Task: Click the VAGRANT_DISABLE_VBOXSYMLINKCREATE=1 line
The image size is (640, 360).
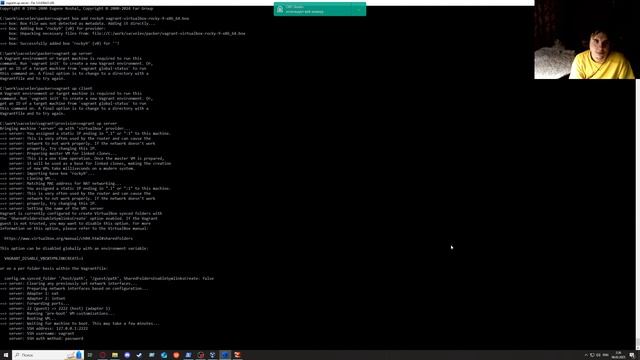Action: 44,258
